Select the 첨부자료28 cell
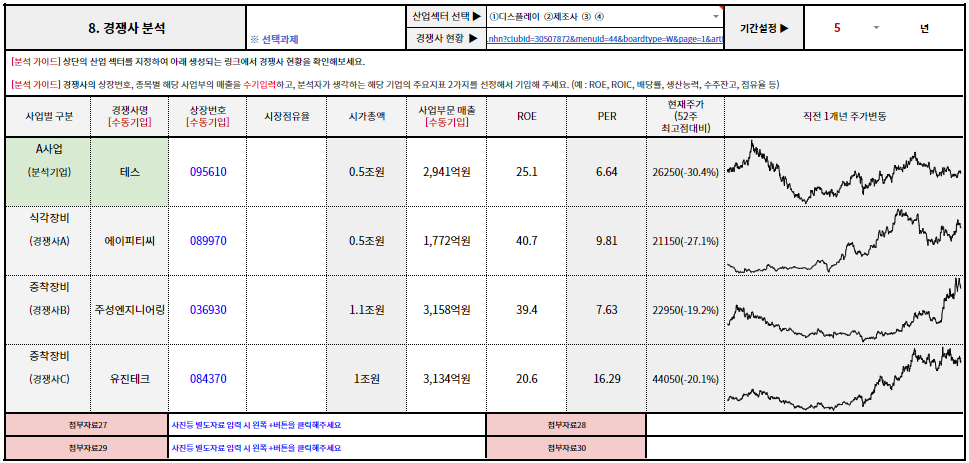 point(566,425)
